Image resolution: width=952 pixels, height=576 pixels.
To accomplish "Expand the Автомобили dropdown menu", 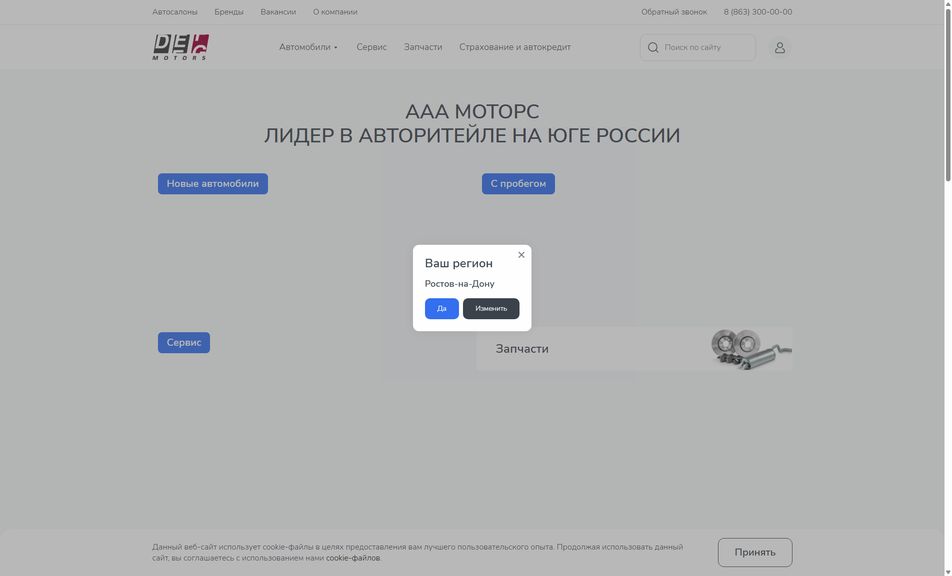I will (308, 47).
